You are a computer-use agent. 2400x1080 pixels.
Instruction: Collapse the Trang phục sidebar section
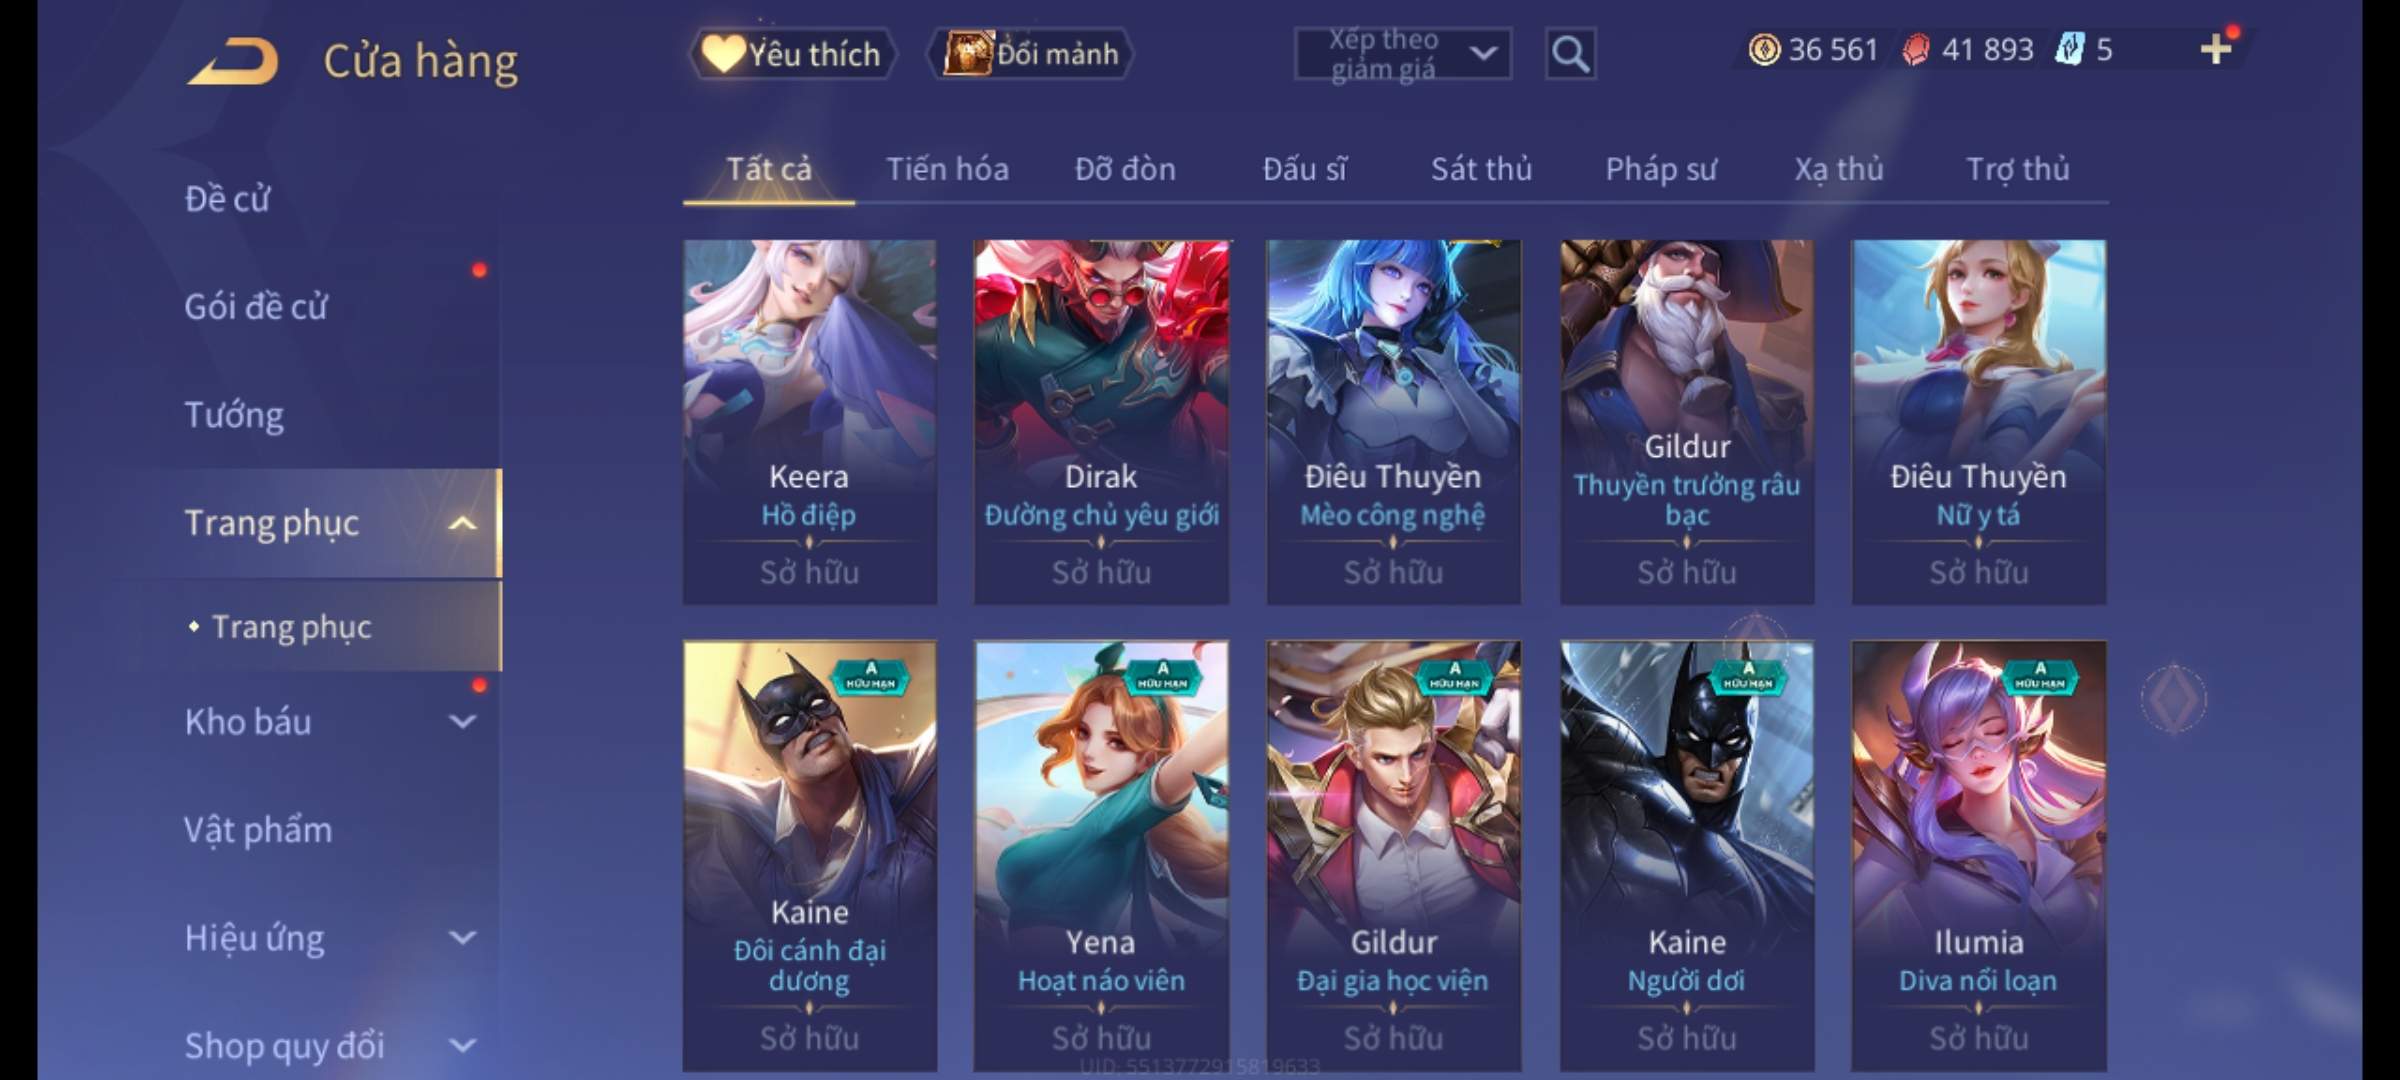tap(462, 523)
